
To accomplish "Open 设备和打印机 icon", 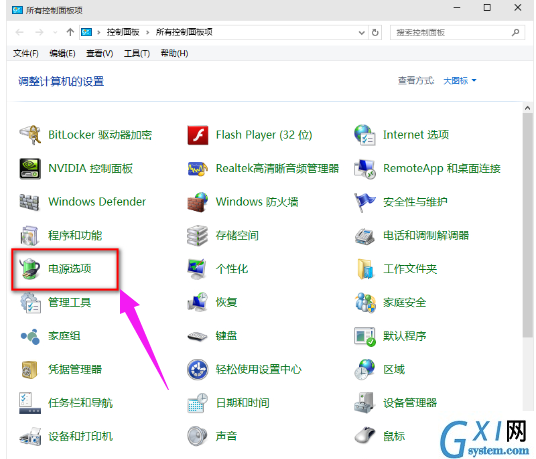I will pyautogui.click(x=30, y=436).
